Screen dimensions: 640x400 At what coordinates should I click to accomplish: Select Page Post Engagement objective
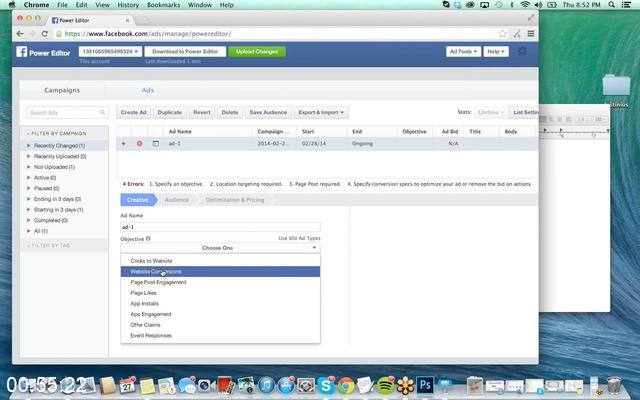[x=220, y=282]
